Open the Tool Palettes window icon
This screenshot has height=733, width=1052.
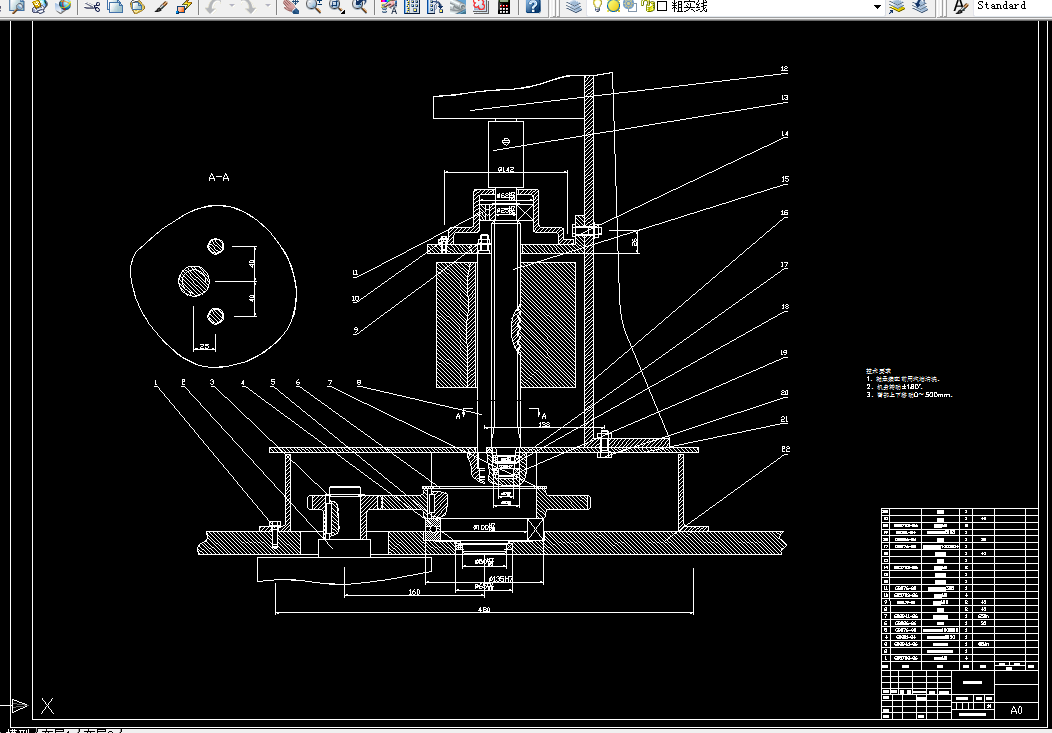(435, 7)
